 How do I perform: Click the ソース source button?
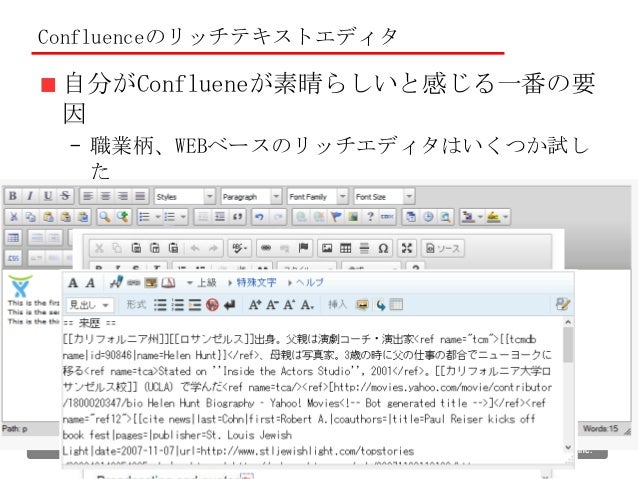[x=443, y=248]
